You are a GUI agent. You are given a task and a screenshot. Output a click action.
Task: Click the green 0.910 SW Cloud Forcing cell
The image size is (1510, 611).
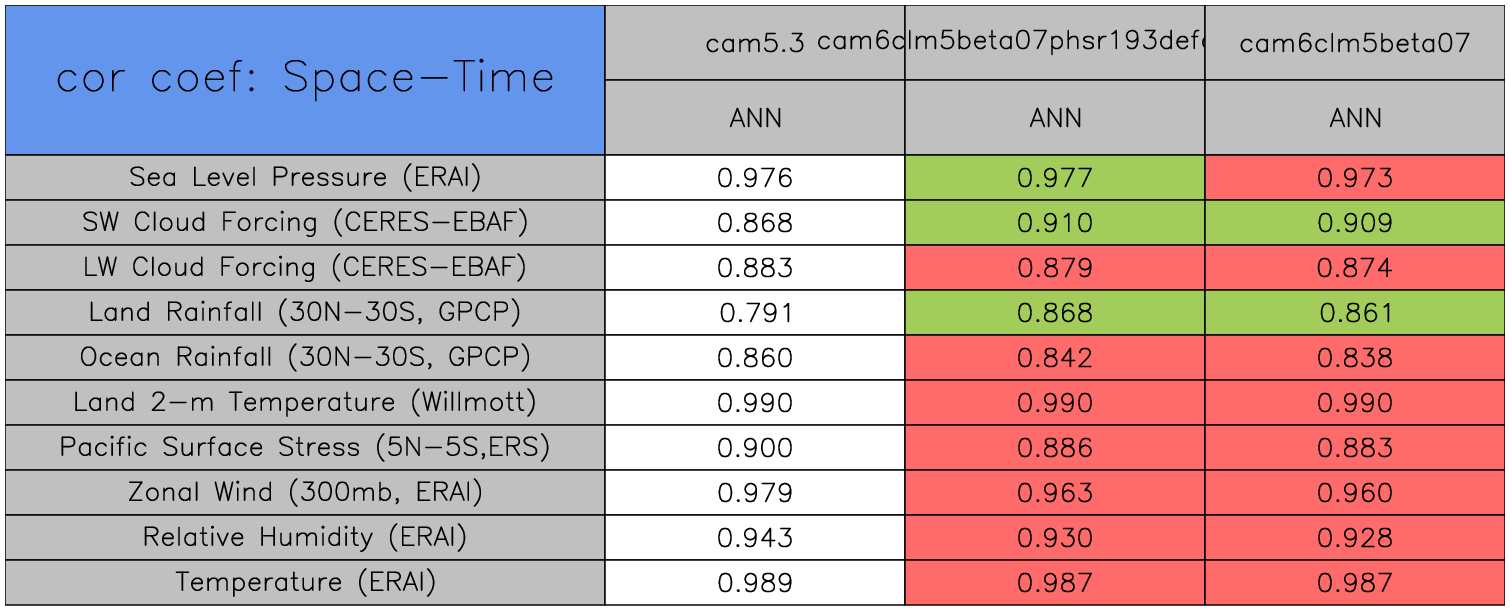tap(1055, 223)
